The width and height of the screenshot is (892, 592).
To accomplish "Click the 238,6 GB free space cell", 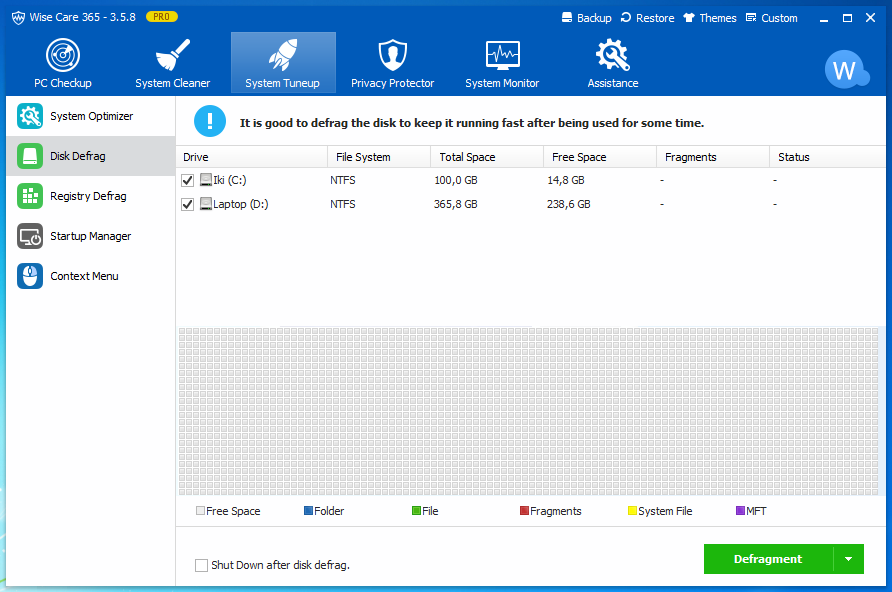I will (568, 204).
